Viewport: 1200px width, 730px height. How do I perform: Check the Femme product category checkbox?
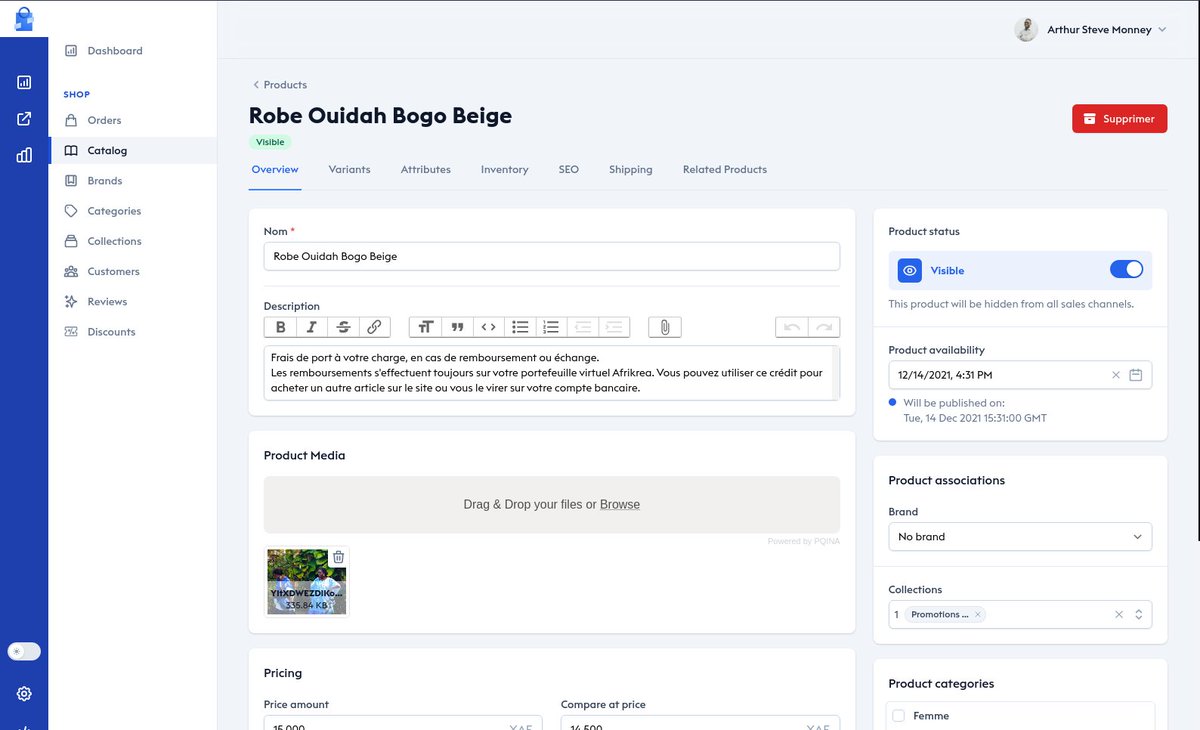(897, 715)
